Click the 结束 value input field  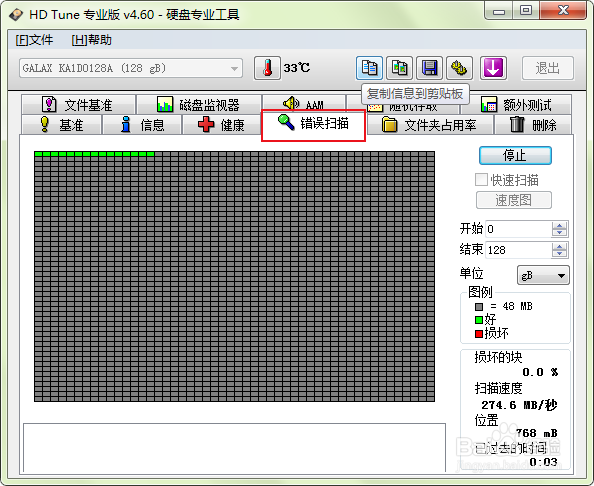coord(518,250)
